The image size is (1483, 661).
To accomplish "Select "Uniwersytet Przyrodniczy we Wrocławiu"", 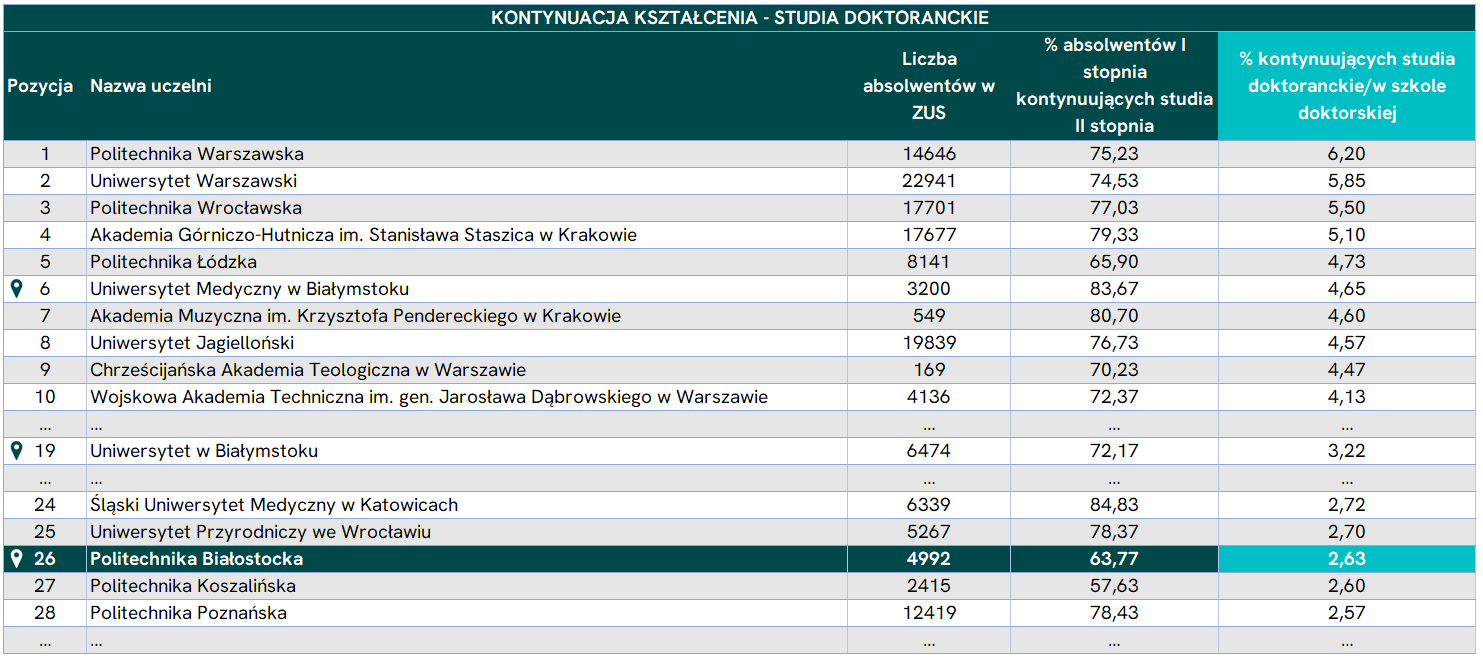I will click(x=260, y=532).
